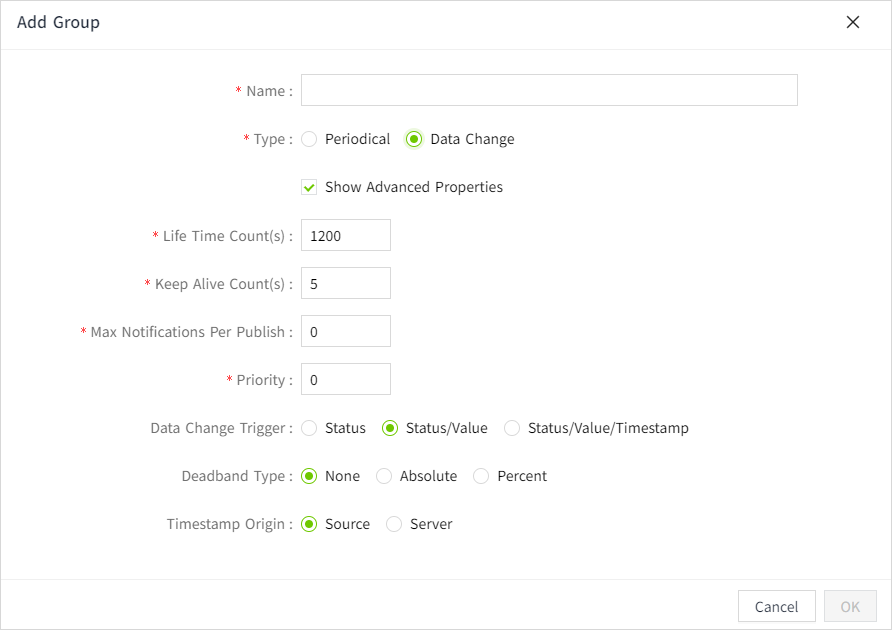Close the Add Group dialog with X
The width and height of the screenshot is (892, 630).
click(x=853, y=22)
